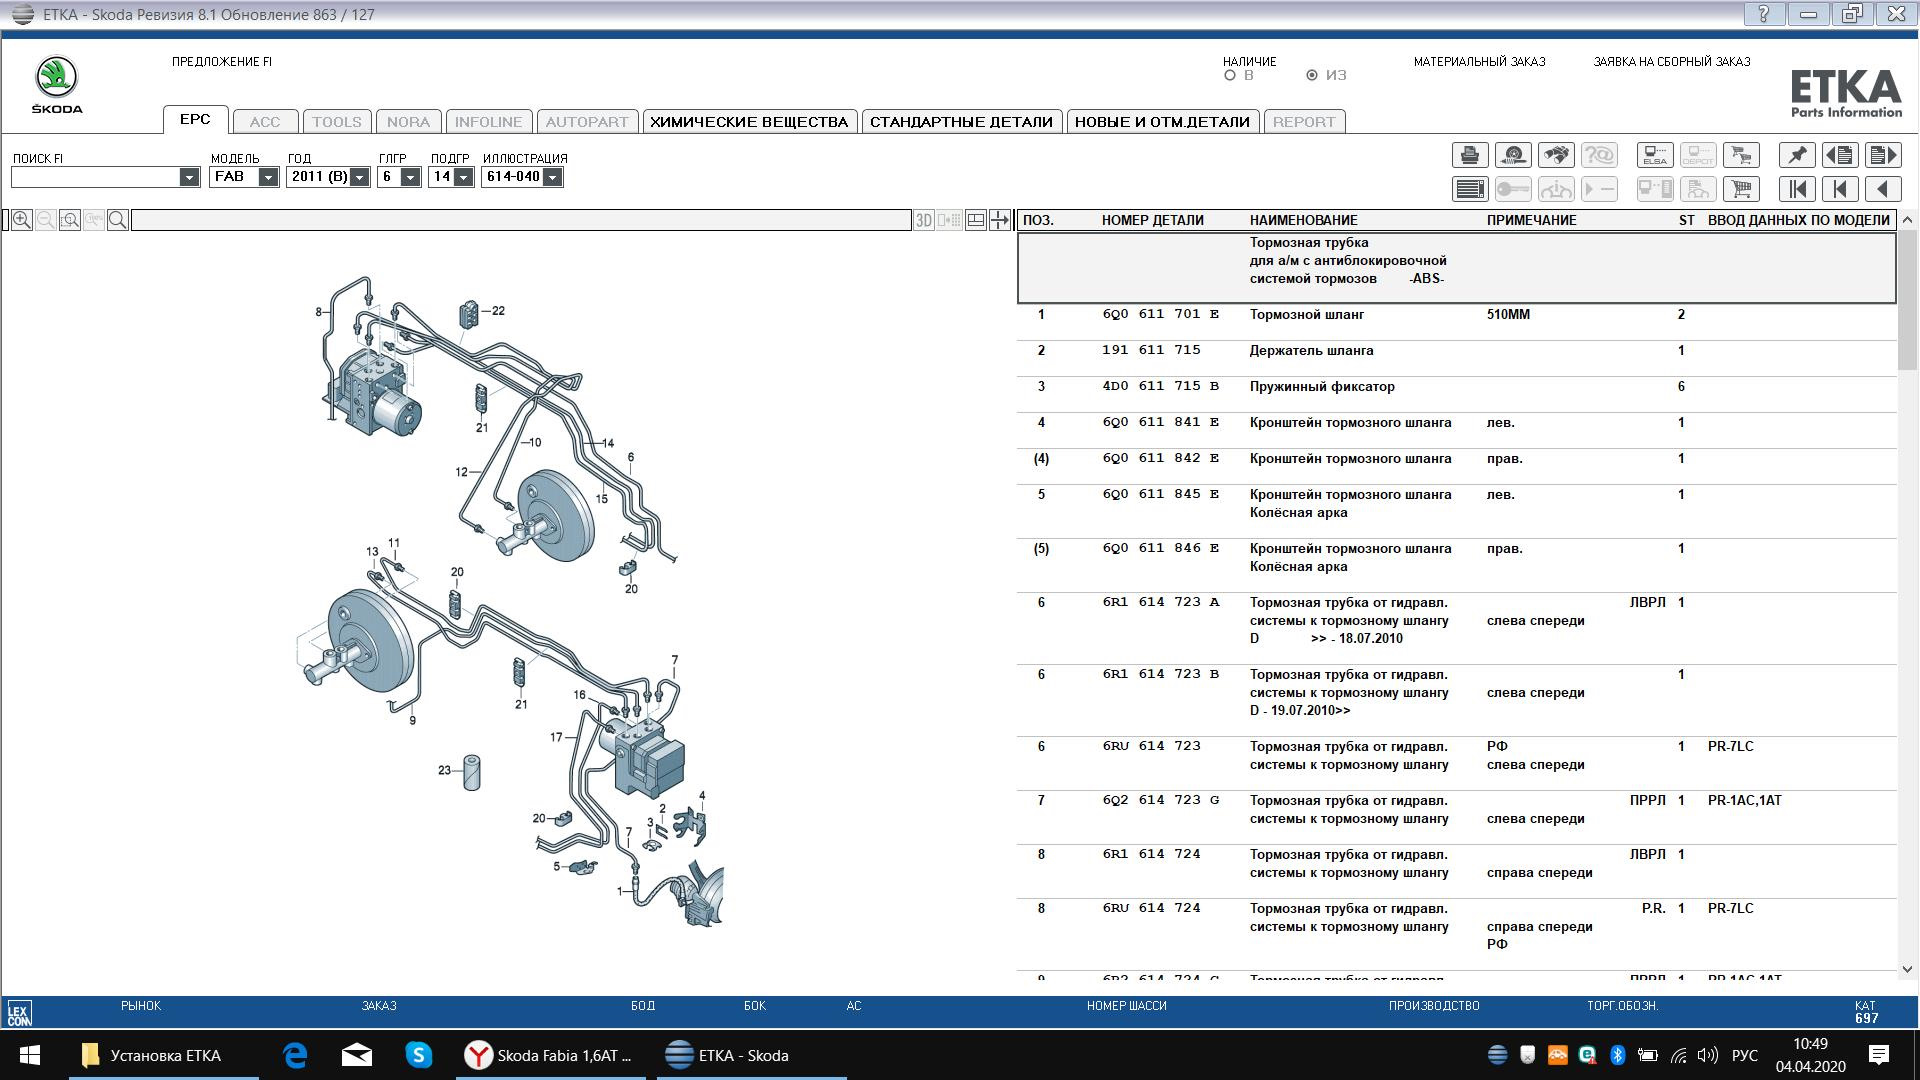Switch to ХИМИЧЕСКИЕ ВЕЩЕСТВА tab
This screenshot has height=1080, width=1920.
(x=748, y=122)
